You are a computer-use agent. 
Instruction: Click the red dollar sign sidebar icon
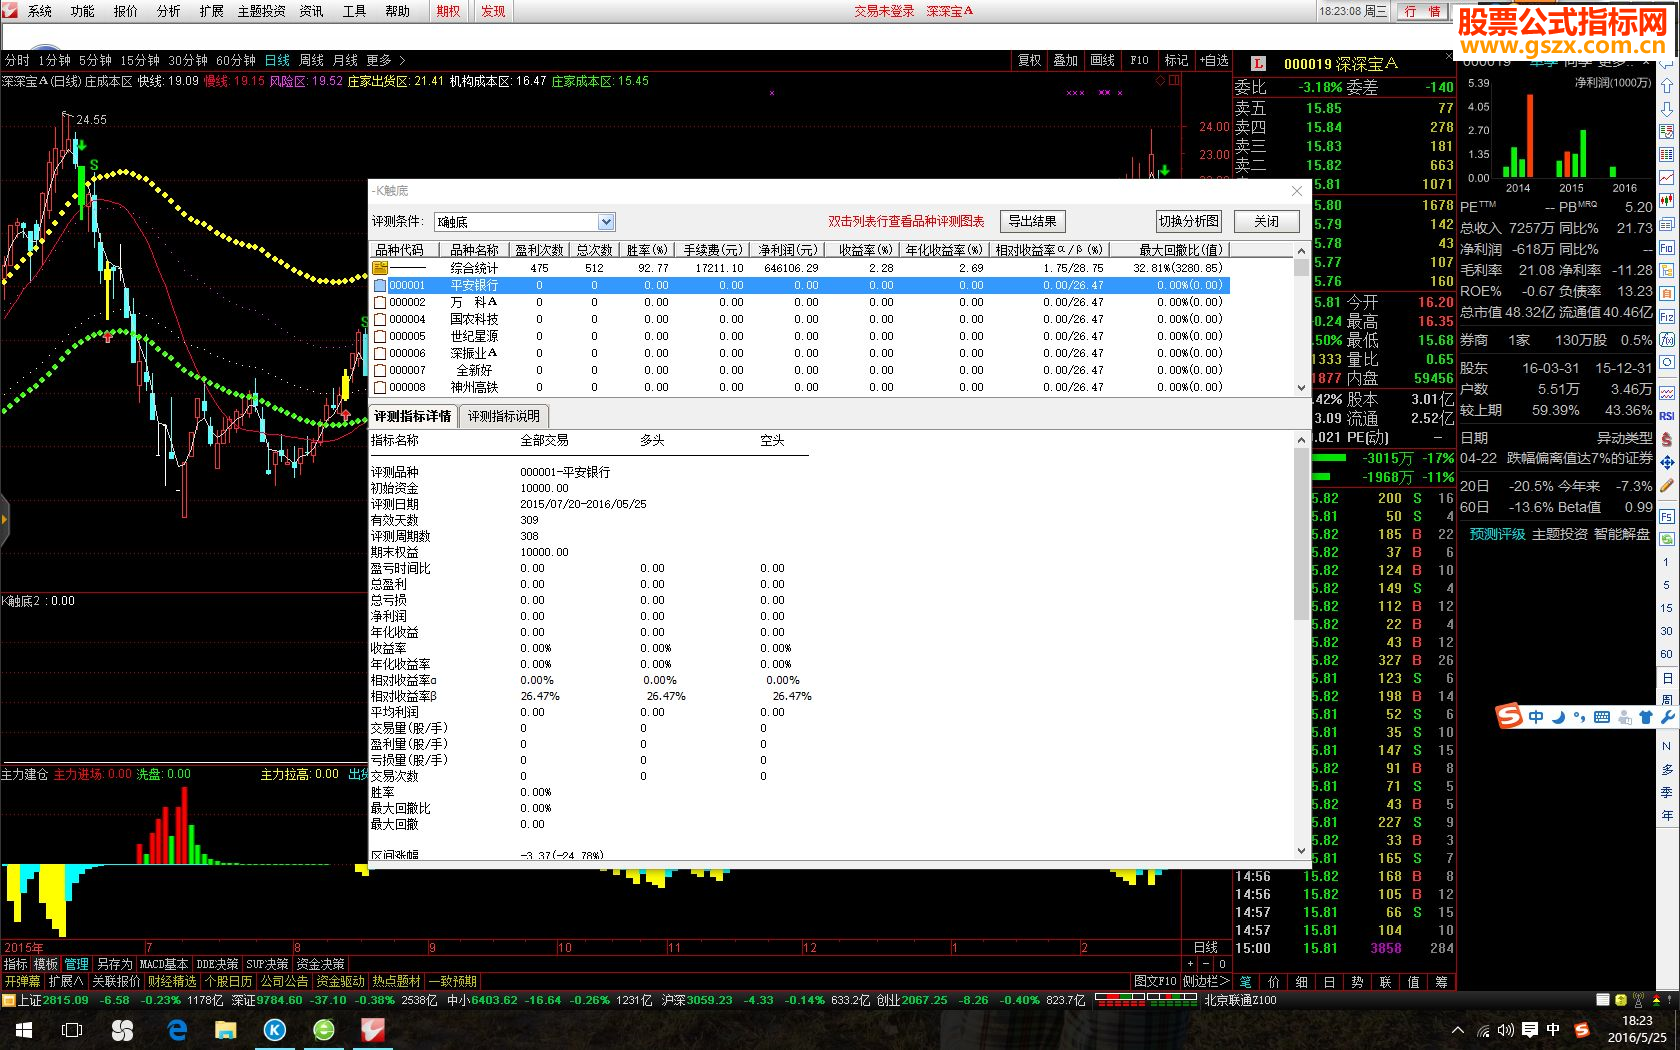[x=1667, y=439]
